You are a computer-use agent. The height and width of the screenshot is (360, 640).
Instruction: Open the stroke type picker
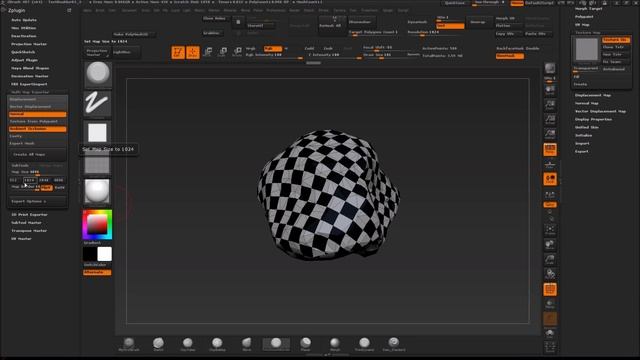tap(98, 103)
